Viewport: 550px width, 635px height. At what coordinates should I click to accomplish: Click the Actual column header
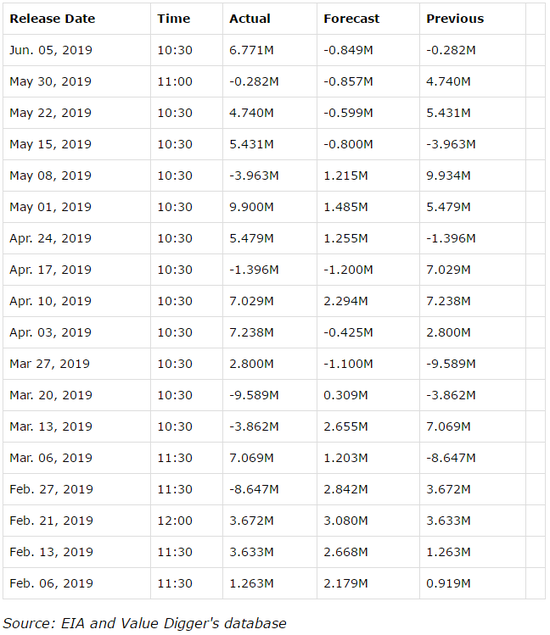[249, 19]
